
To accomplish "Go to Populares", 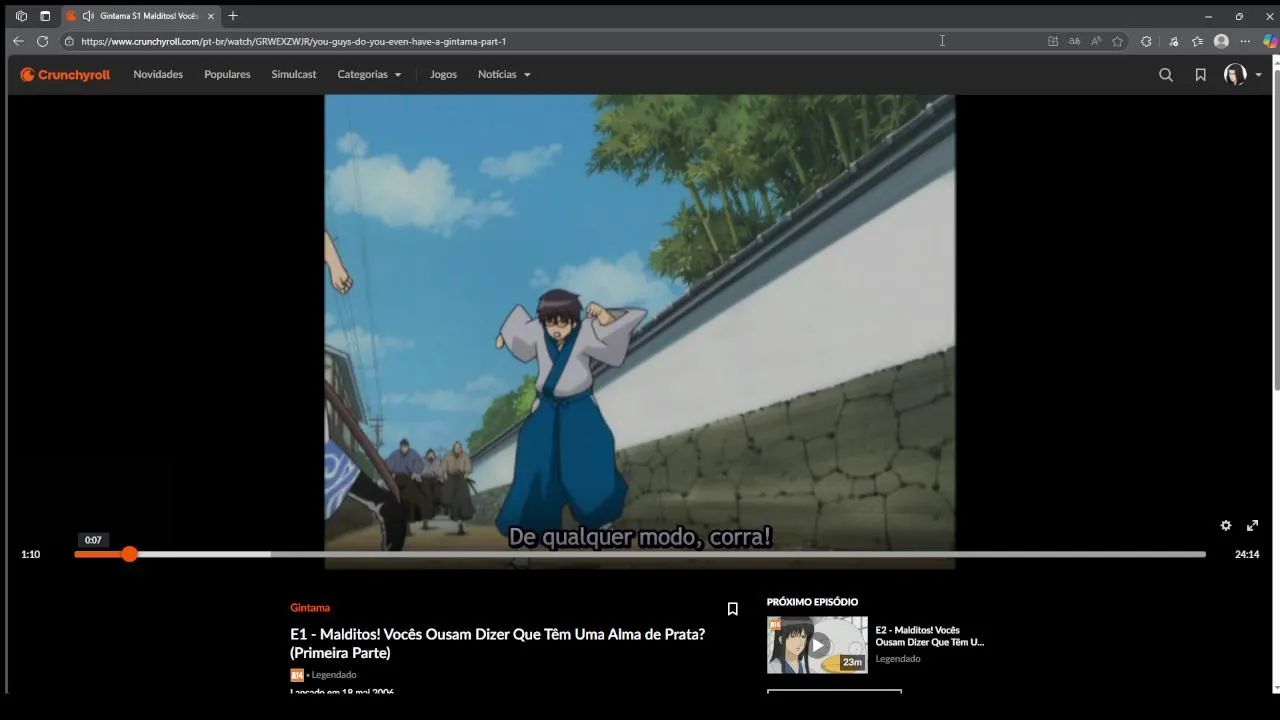I will point(227,74).
